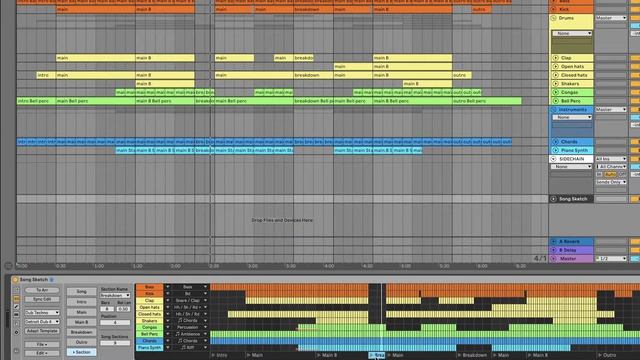Click the Bell Perc label in Song Sketch grid
This screenshot has height=360, width=640.
[149, 334]
